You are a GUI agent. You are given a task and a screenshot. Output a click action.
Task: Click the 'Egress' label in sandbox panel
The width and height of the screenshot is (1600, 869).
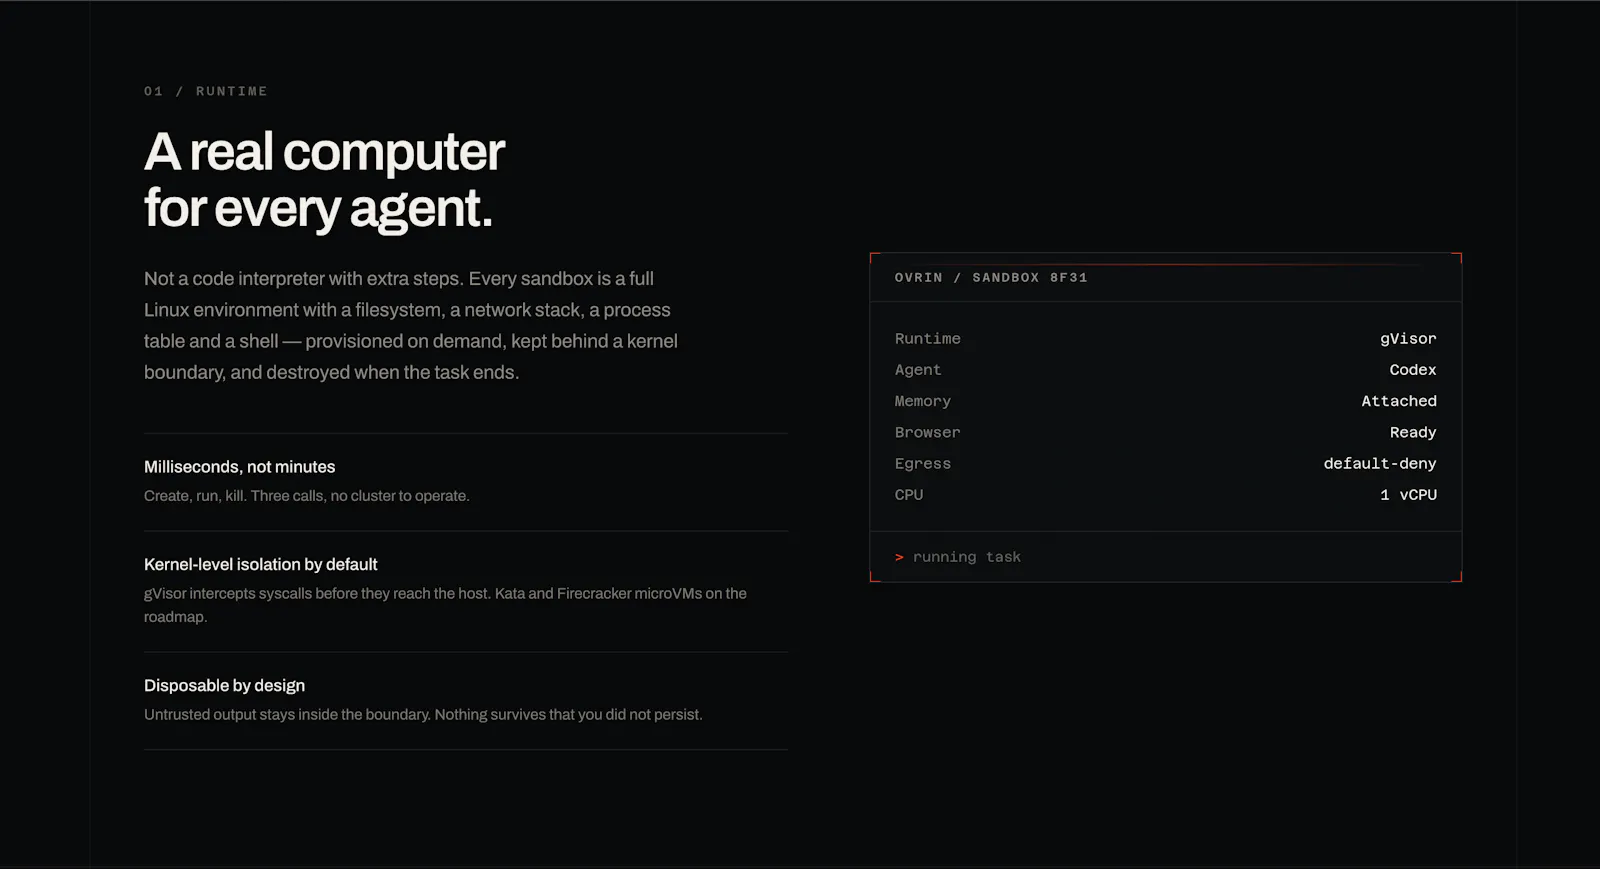(x=922, y=464)
